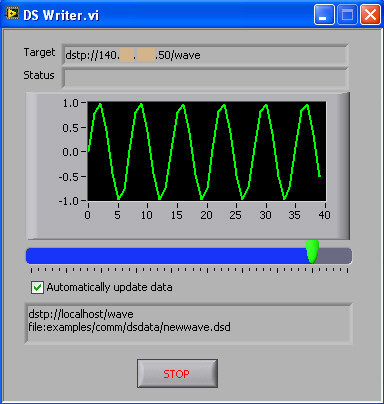Click the LabVIEW VI icon in title bar

(11, 14)
